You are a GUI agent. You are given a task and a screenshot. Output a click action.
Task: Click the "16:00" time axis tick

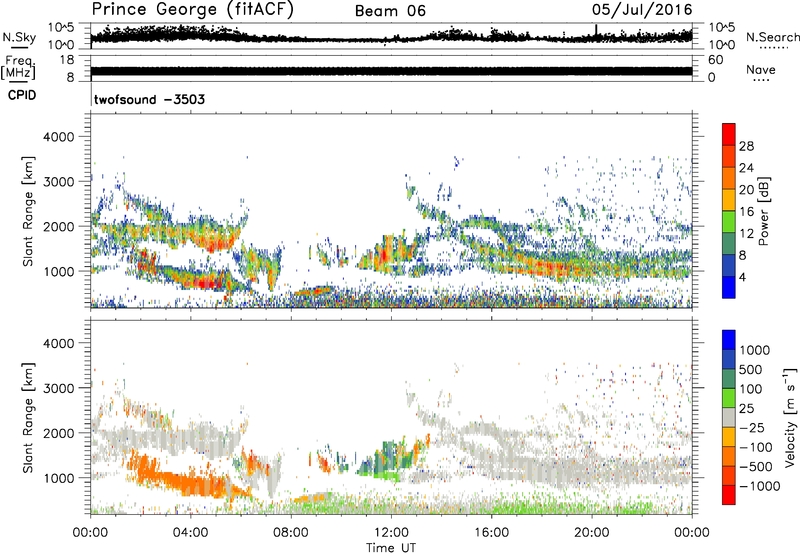coord(491,533)
